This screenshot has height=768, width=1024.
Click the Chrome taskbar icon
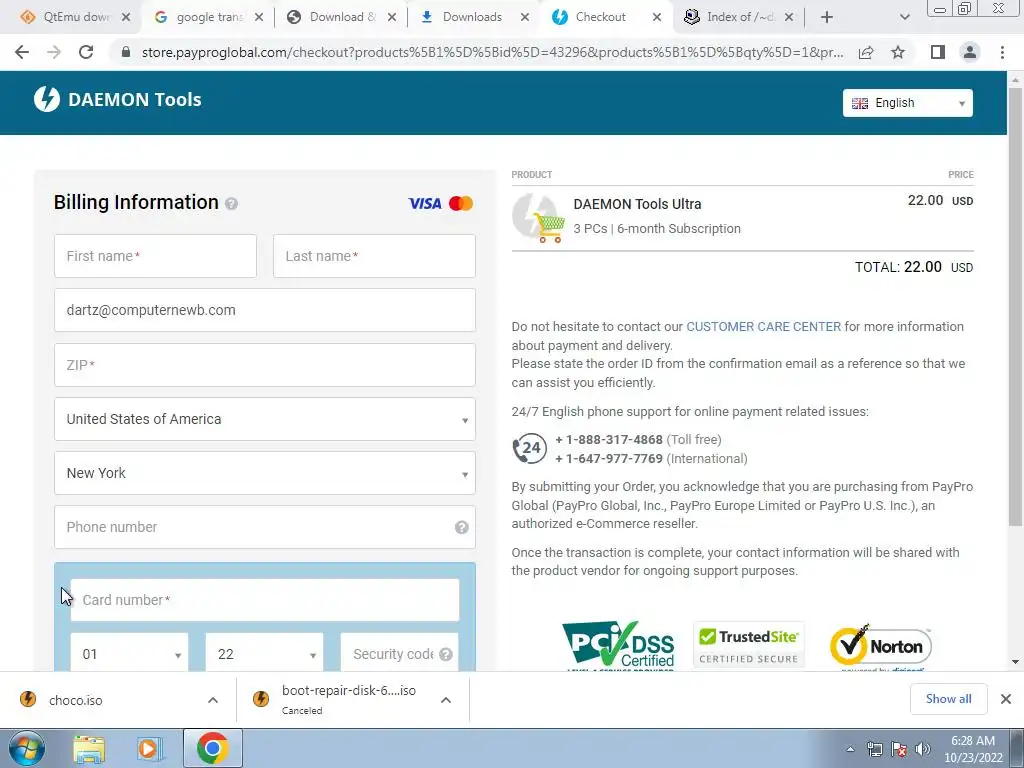(213, 748)
